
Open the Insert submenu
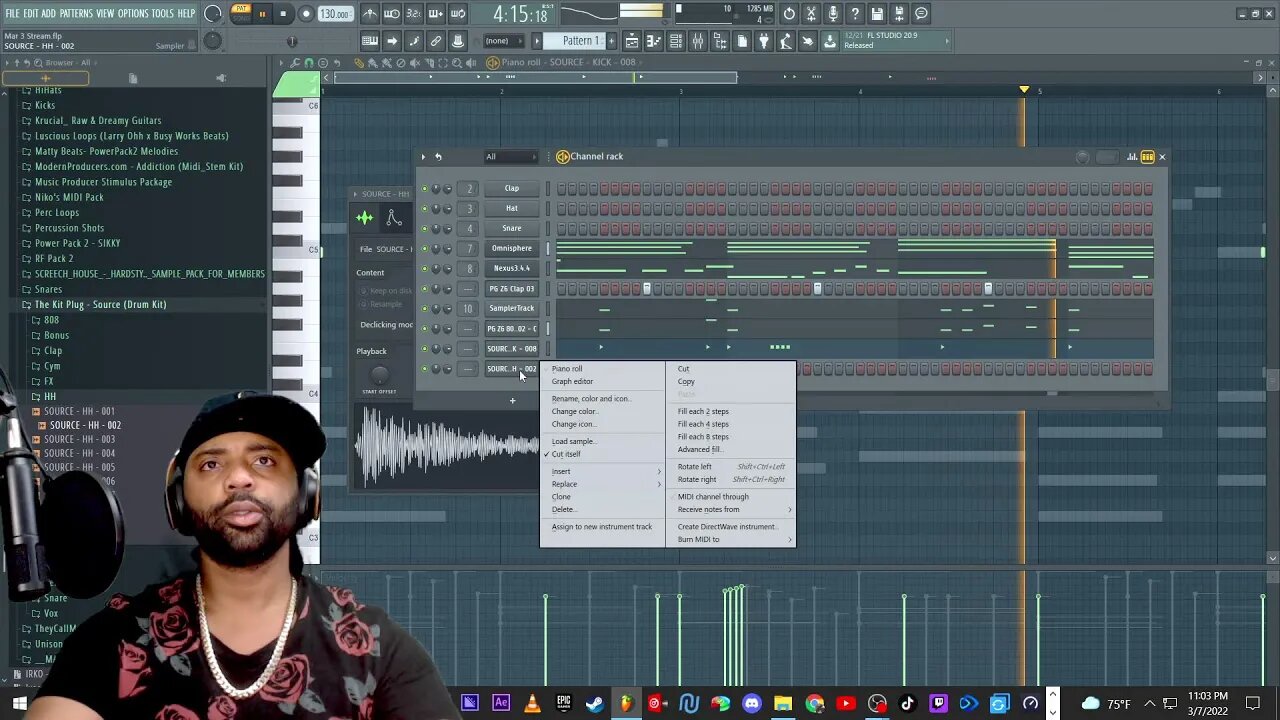[603, 471]
